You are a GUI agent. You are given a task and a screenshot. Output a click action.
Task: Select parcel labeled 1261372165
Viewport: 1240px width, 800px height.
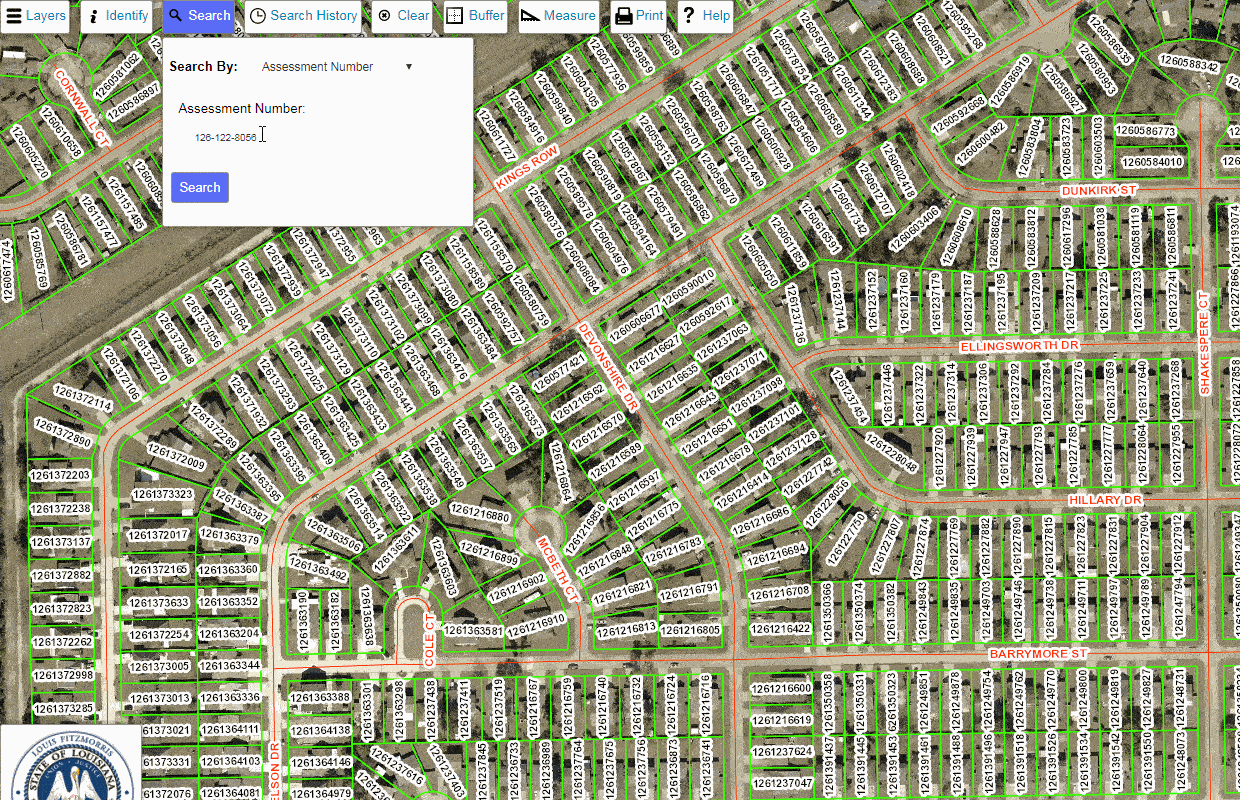click(x=160, y=569)
